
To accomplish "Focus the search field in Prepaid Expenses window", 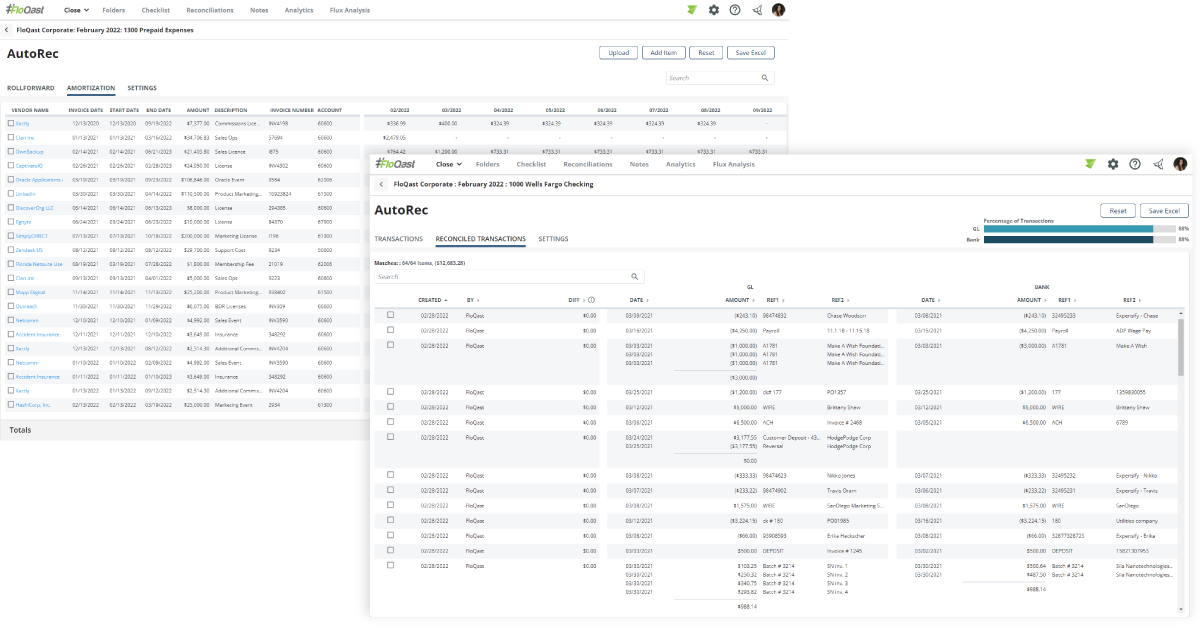I will point(712,78).
